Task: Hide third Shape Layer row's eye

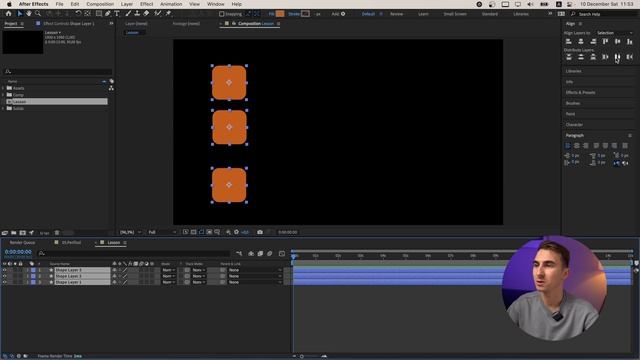Action: 4,282
